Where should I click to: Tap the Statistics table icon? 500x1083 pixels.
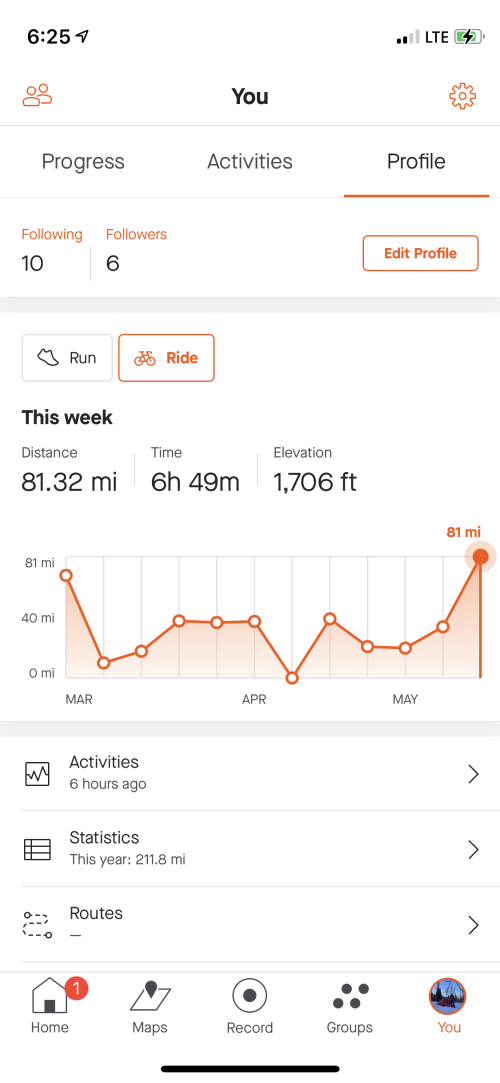[x=37, y=849]
